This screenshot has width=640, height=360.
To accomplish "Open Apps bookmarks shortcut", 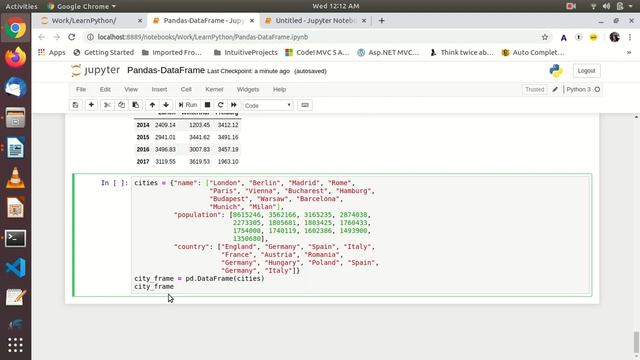I will coord(51,52).
